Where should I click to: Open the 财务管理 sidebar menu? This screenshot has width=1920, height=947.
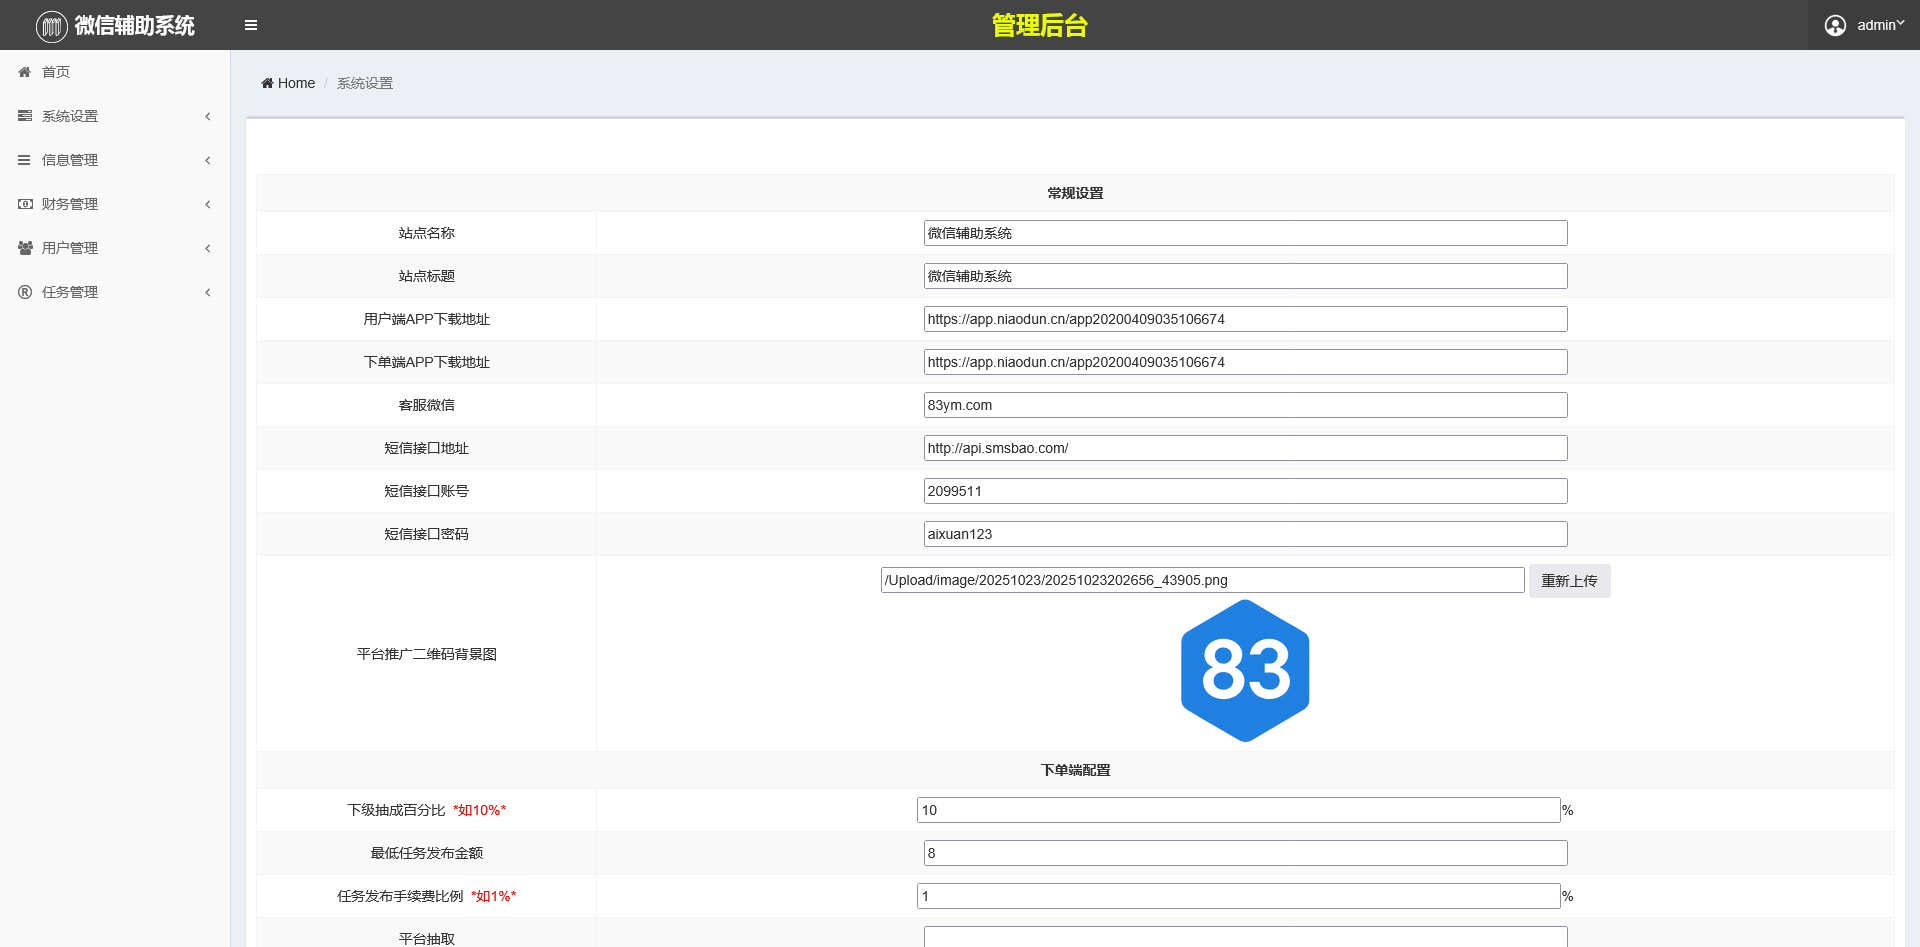click(115, 204)
